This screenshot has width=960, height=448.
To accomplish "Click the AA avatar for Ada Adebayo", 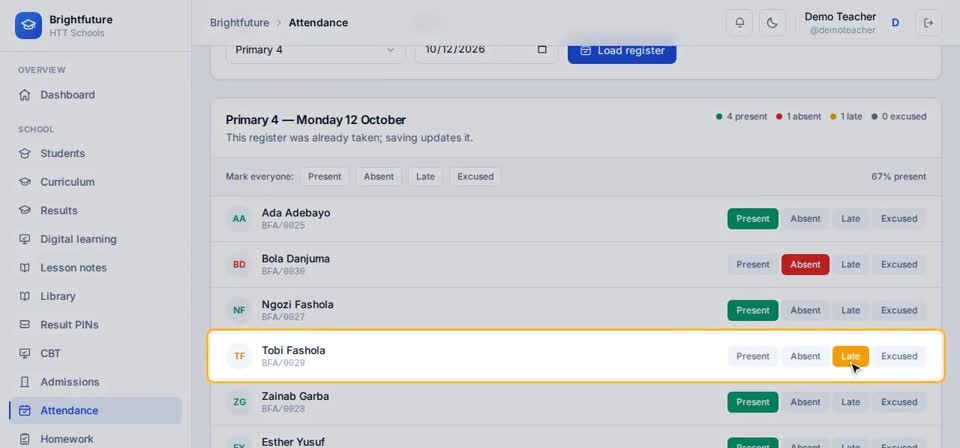I will point(239,218).
